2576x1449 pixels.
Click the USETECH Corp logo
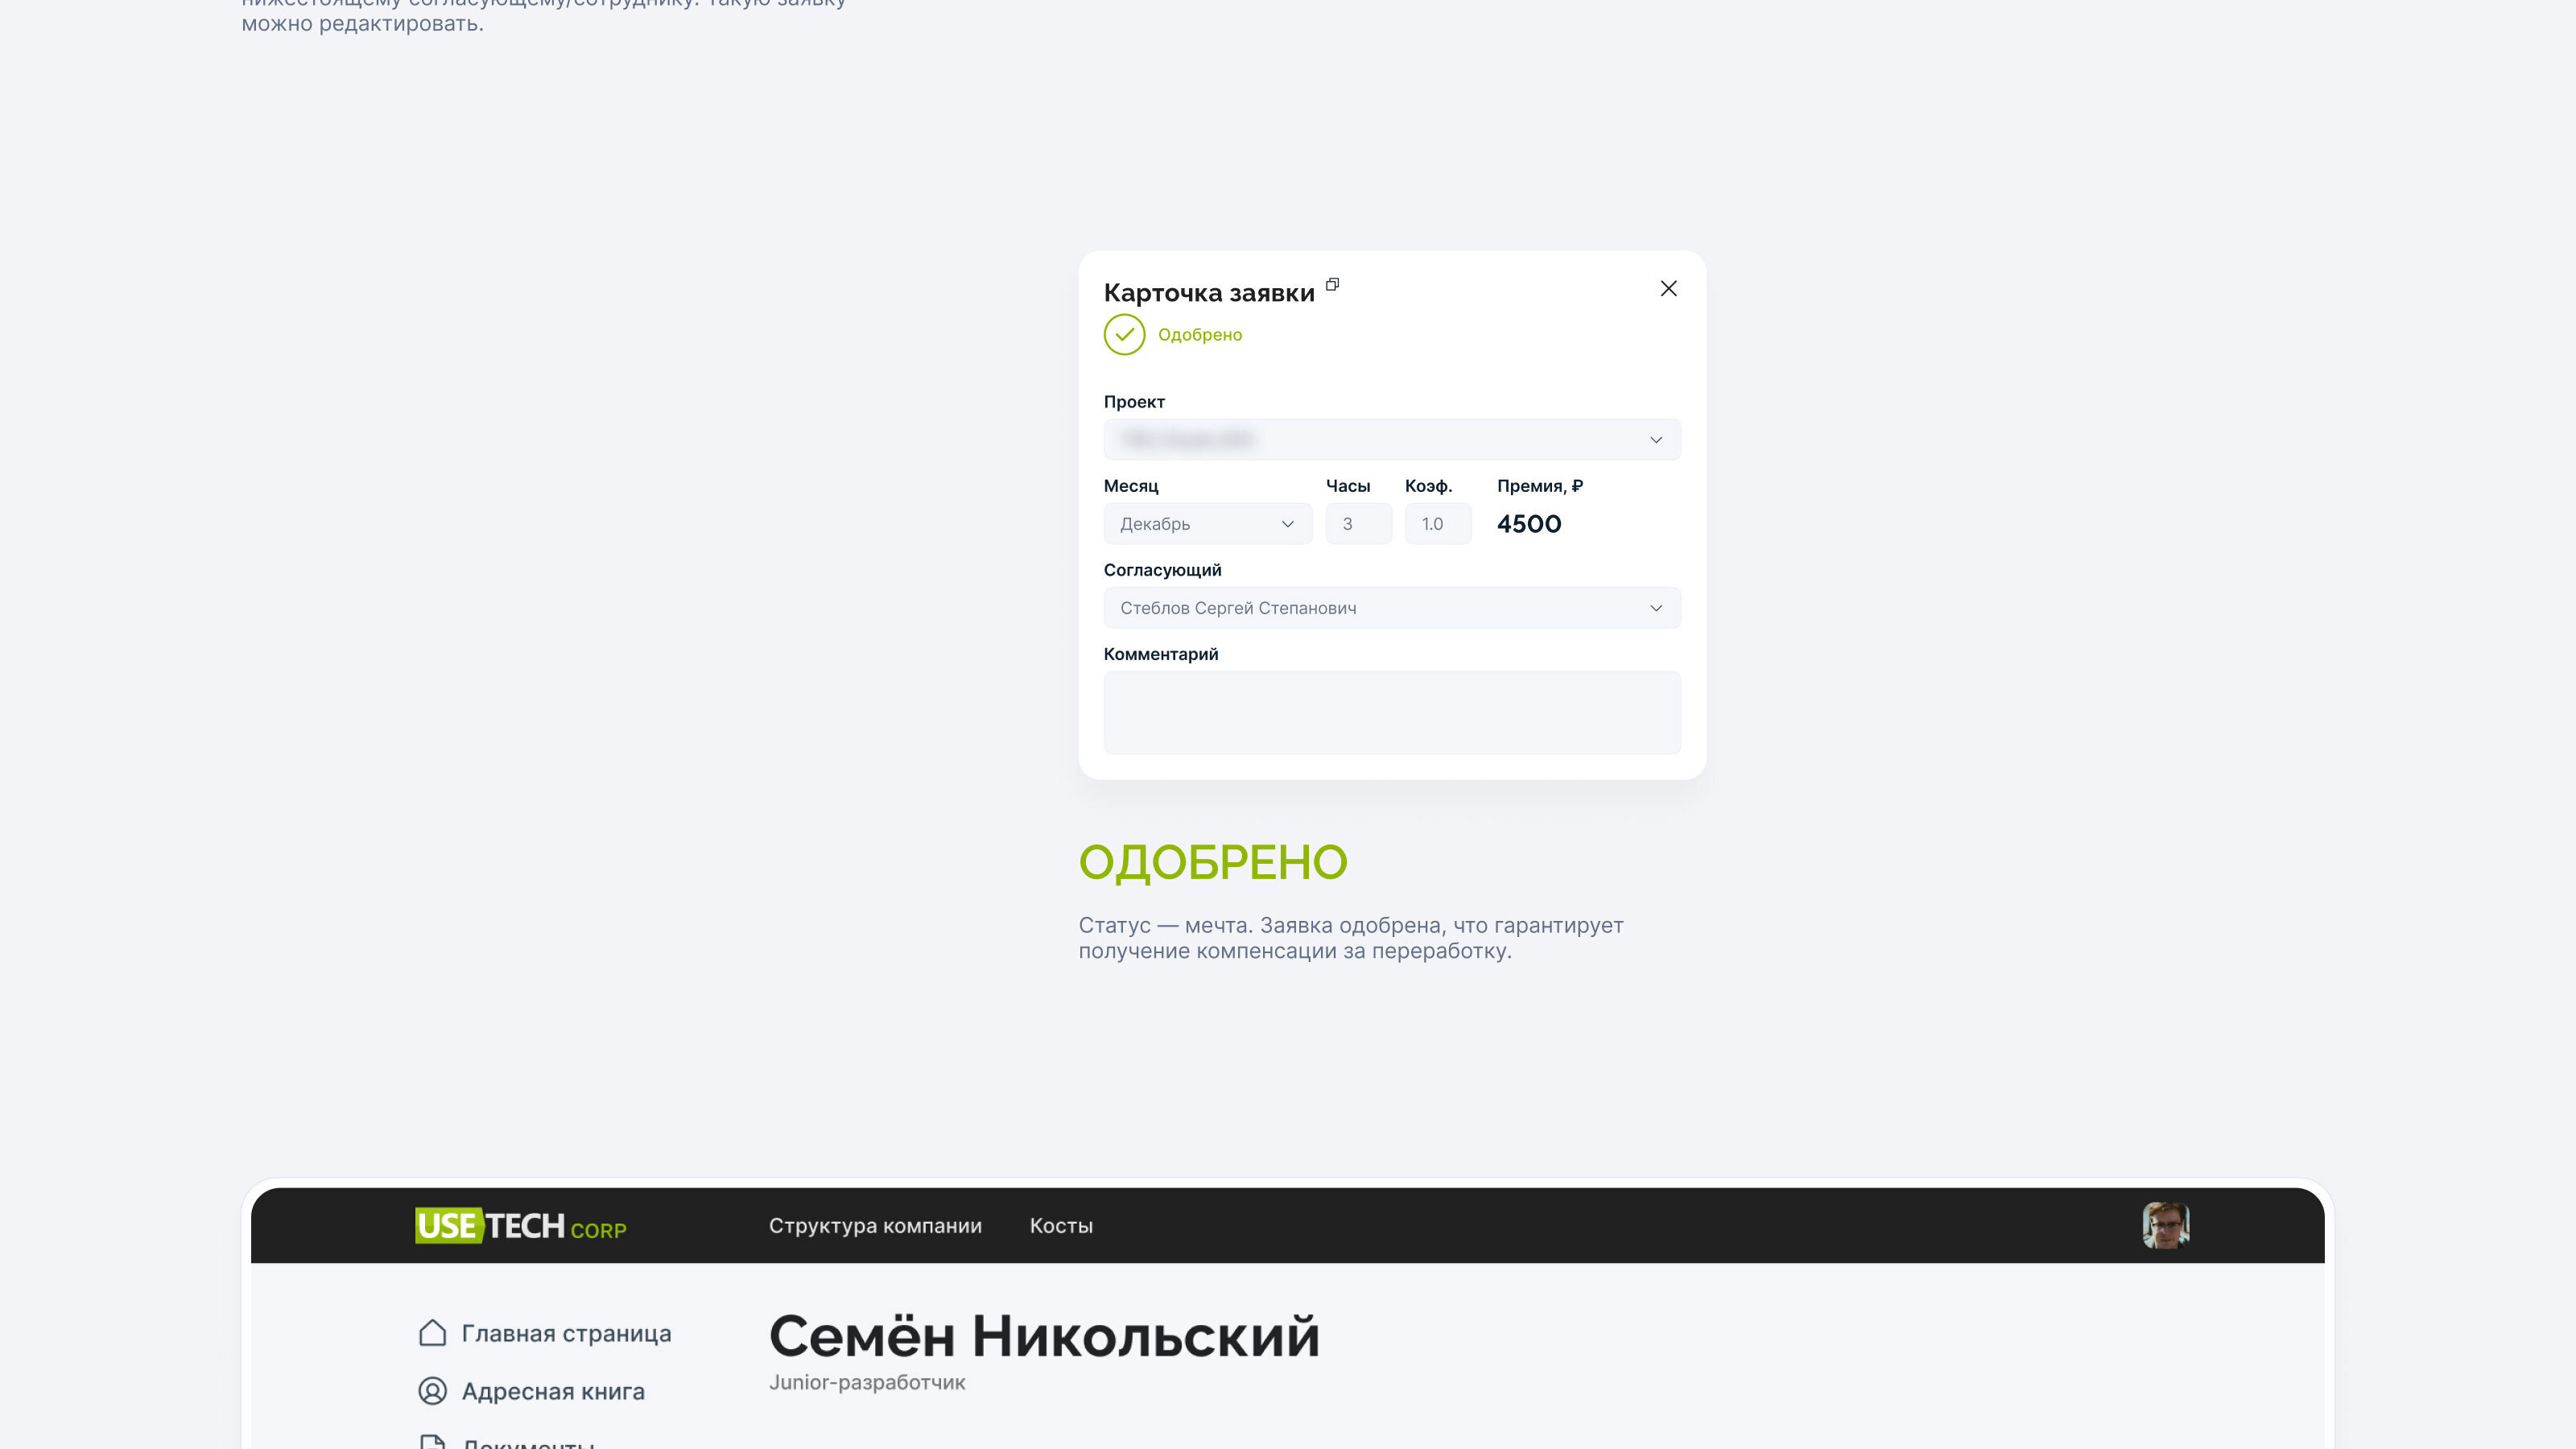pyautogui.click(x=520, y=1225)
